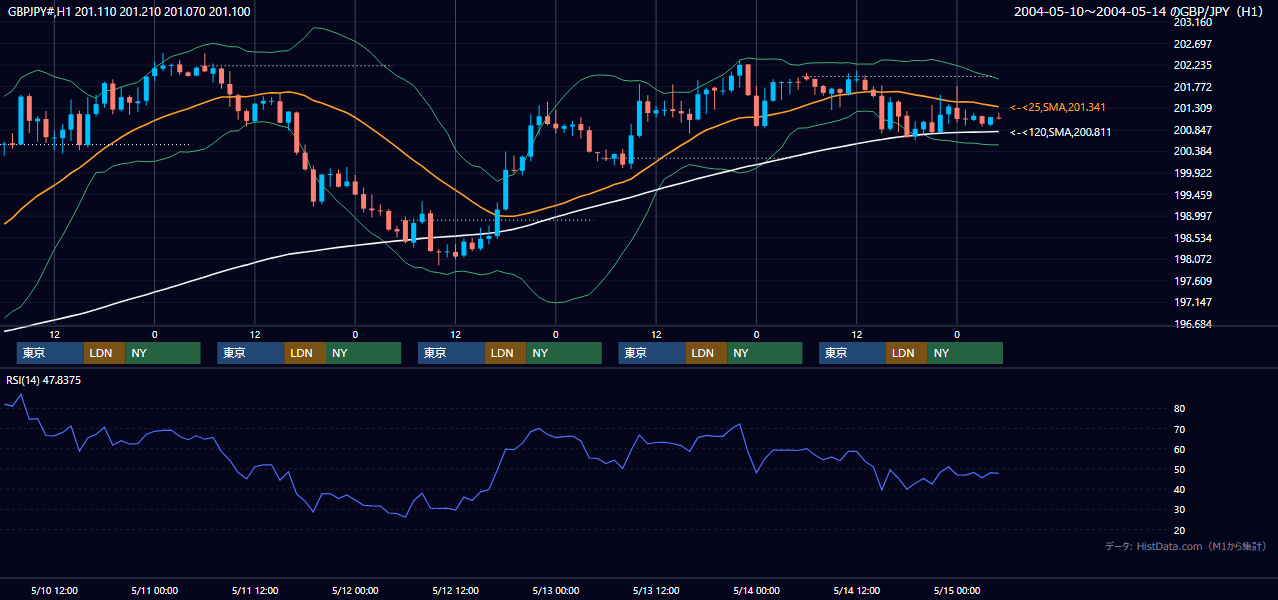
Task: Click the 5/14 00:00 time axis label
Action: click(x=756, y=590)
